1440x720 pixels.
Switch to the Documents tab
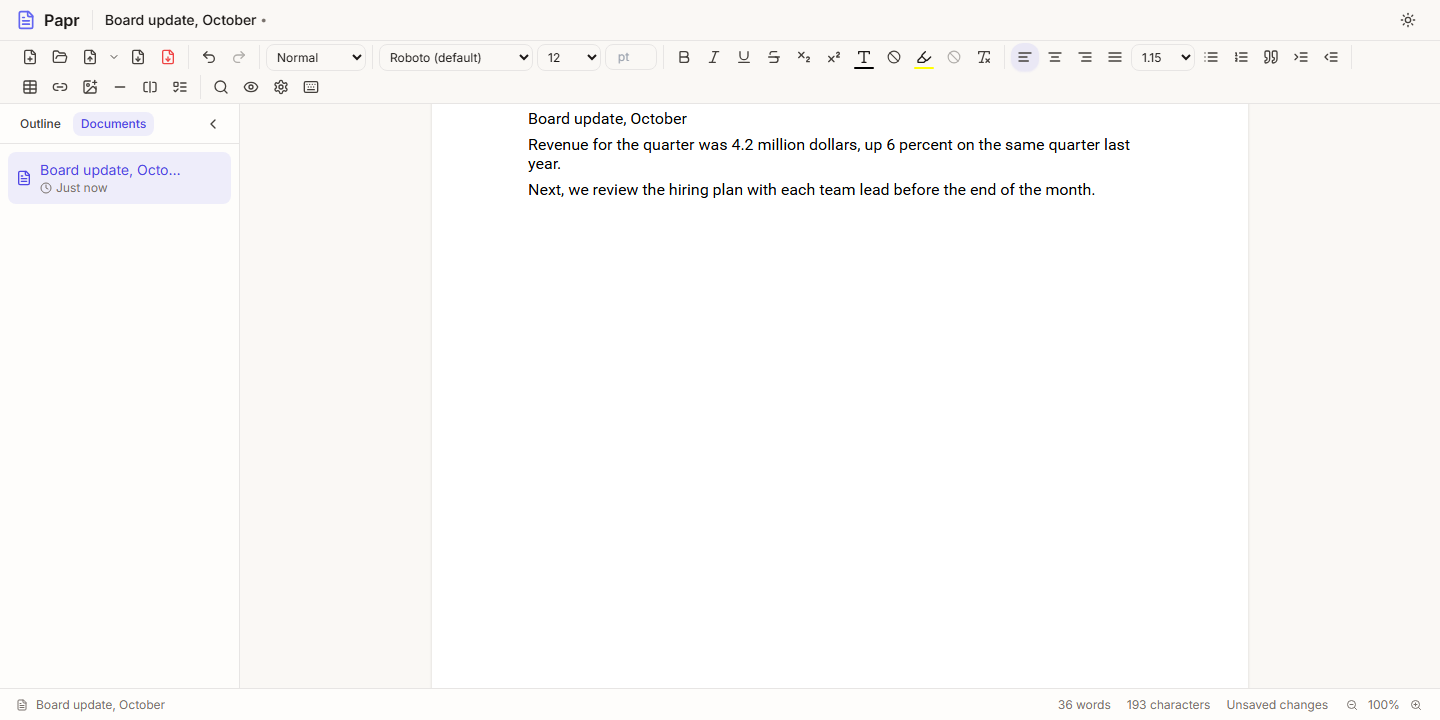[113, 124]
